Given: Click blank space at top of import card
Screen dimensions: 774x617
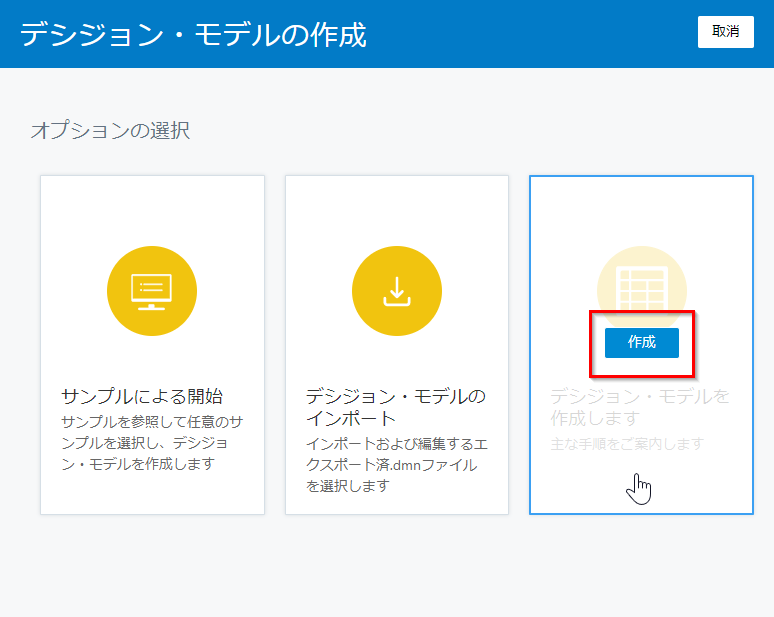Looking at the screenshot, I should click(397, 205).
